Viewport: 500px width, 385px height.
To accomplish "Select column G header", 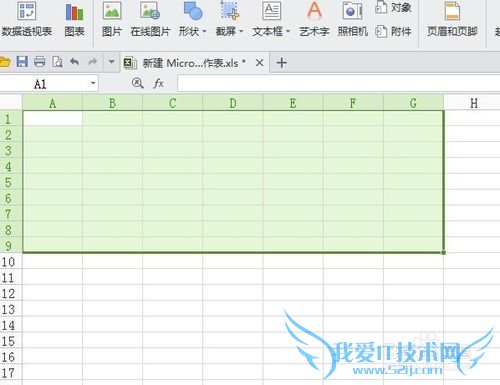I will (x=413, y=103).
